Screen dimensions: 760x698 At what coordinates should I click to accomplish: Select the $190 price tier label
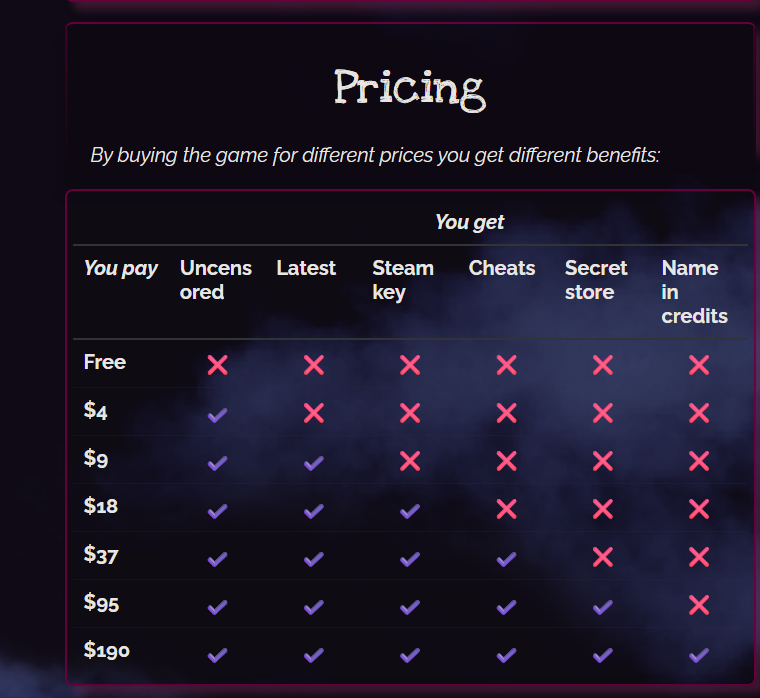(x=107, y=651)
